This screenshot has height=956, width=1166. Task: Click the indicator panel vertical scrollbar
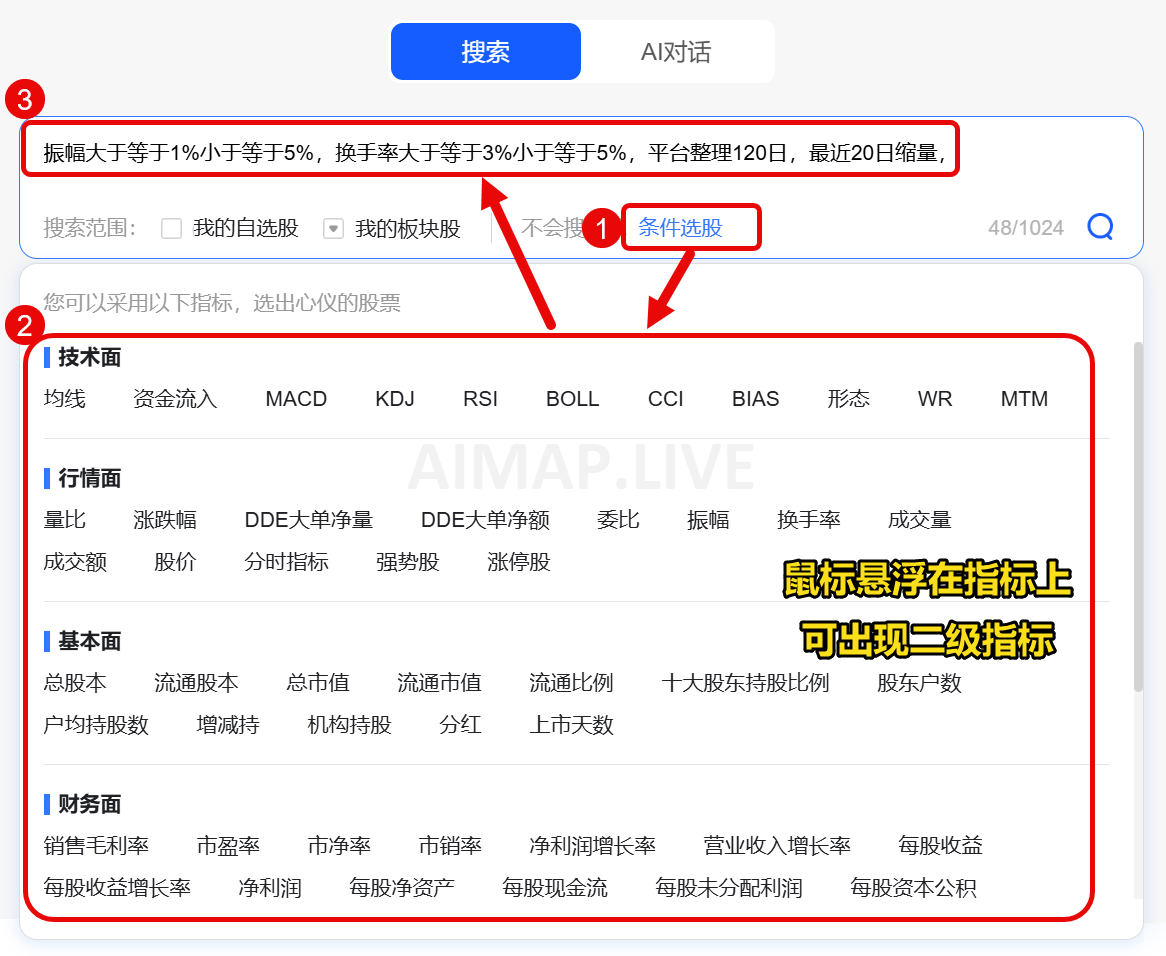[x=1138, y=517]
